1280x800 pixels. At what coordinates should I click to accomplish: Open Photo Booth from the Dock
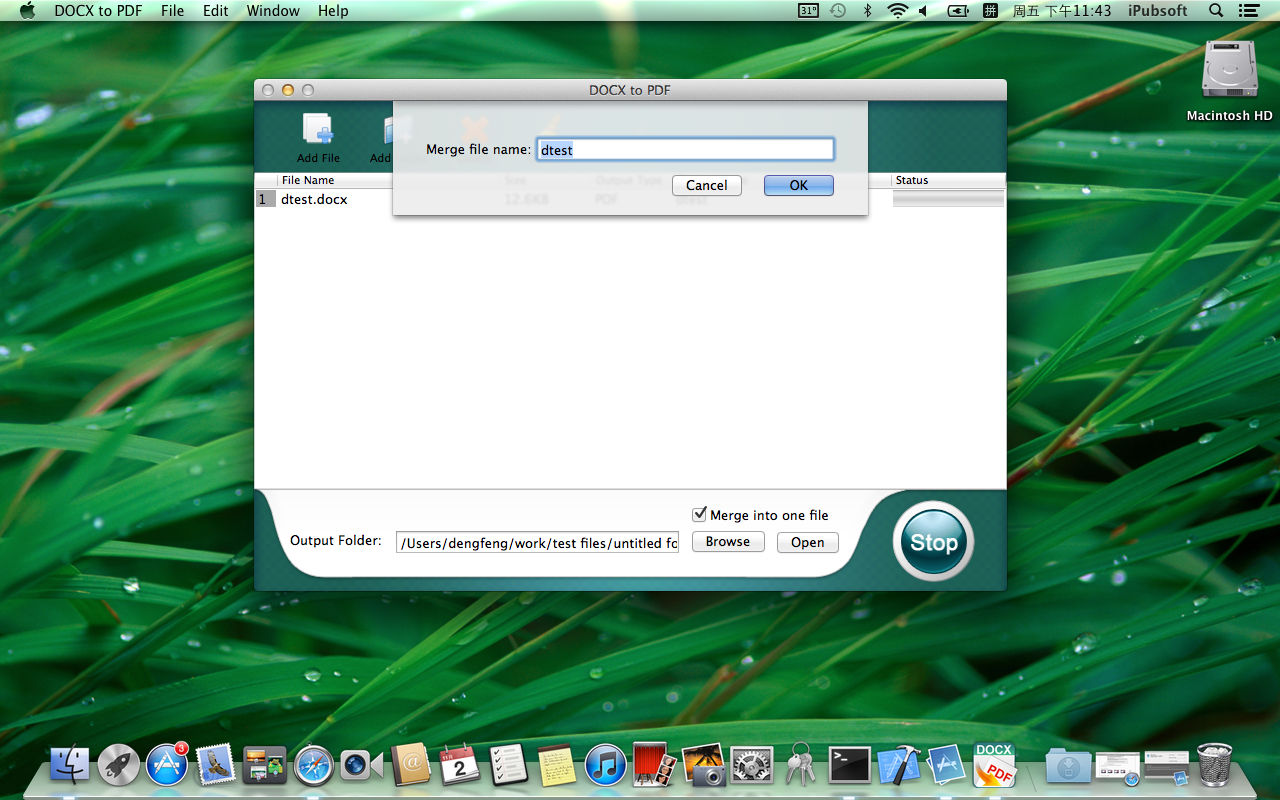click(x=654, y=766)
